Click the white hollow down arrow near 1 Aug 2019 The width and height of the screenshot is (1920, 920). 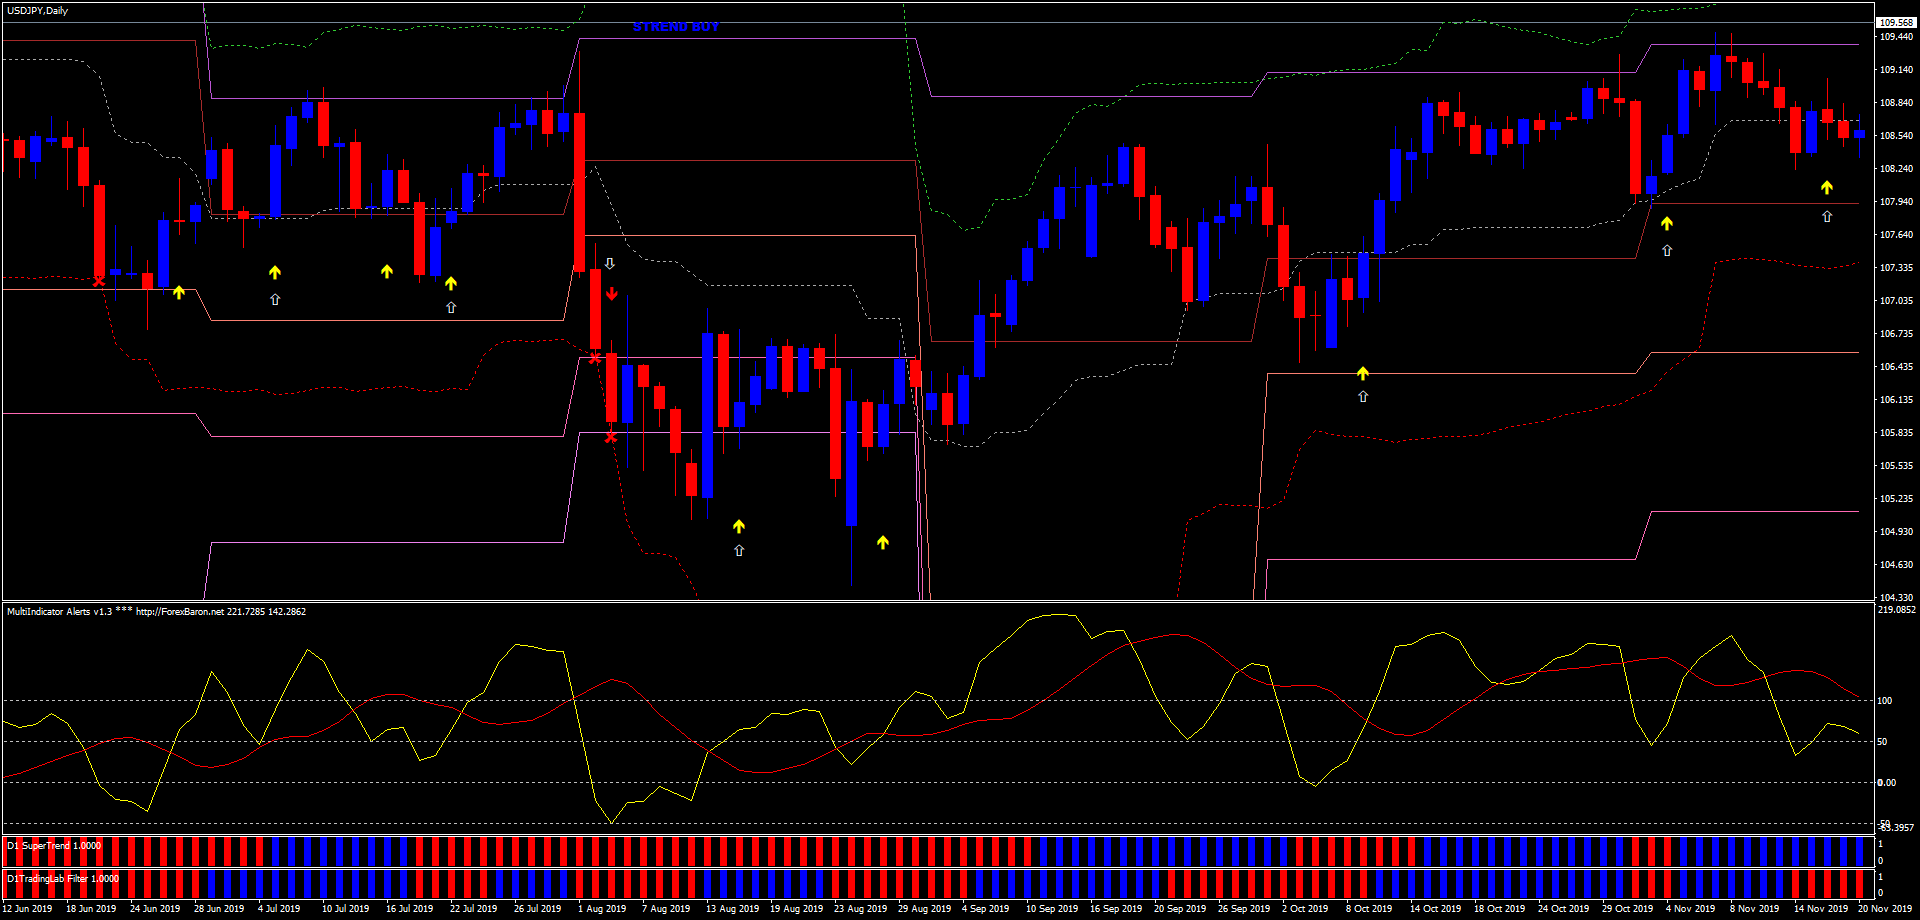tap(610, 263)
